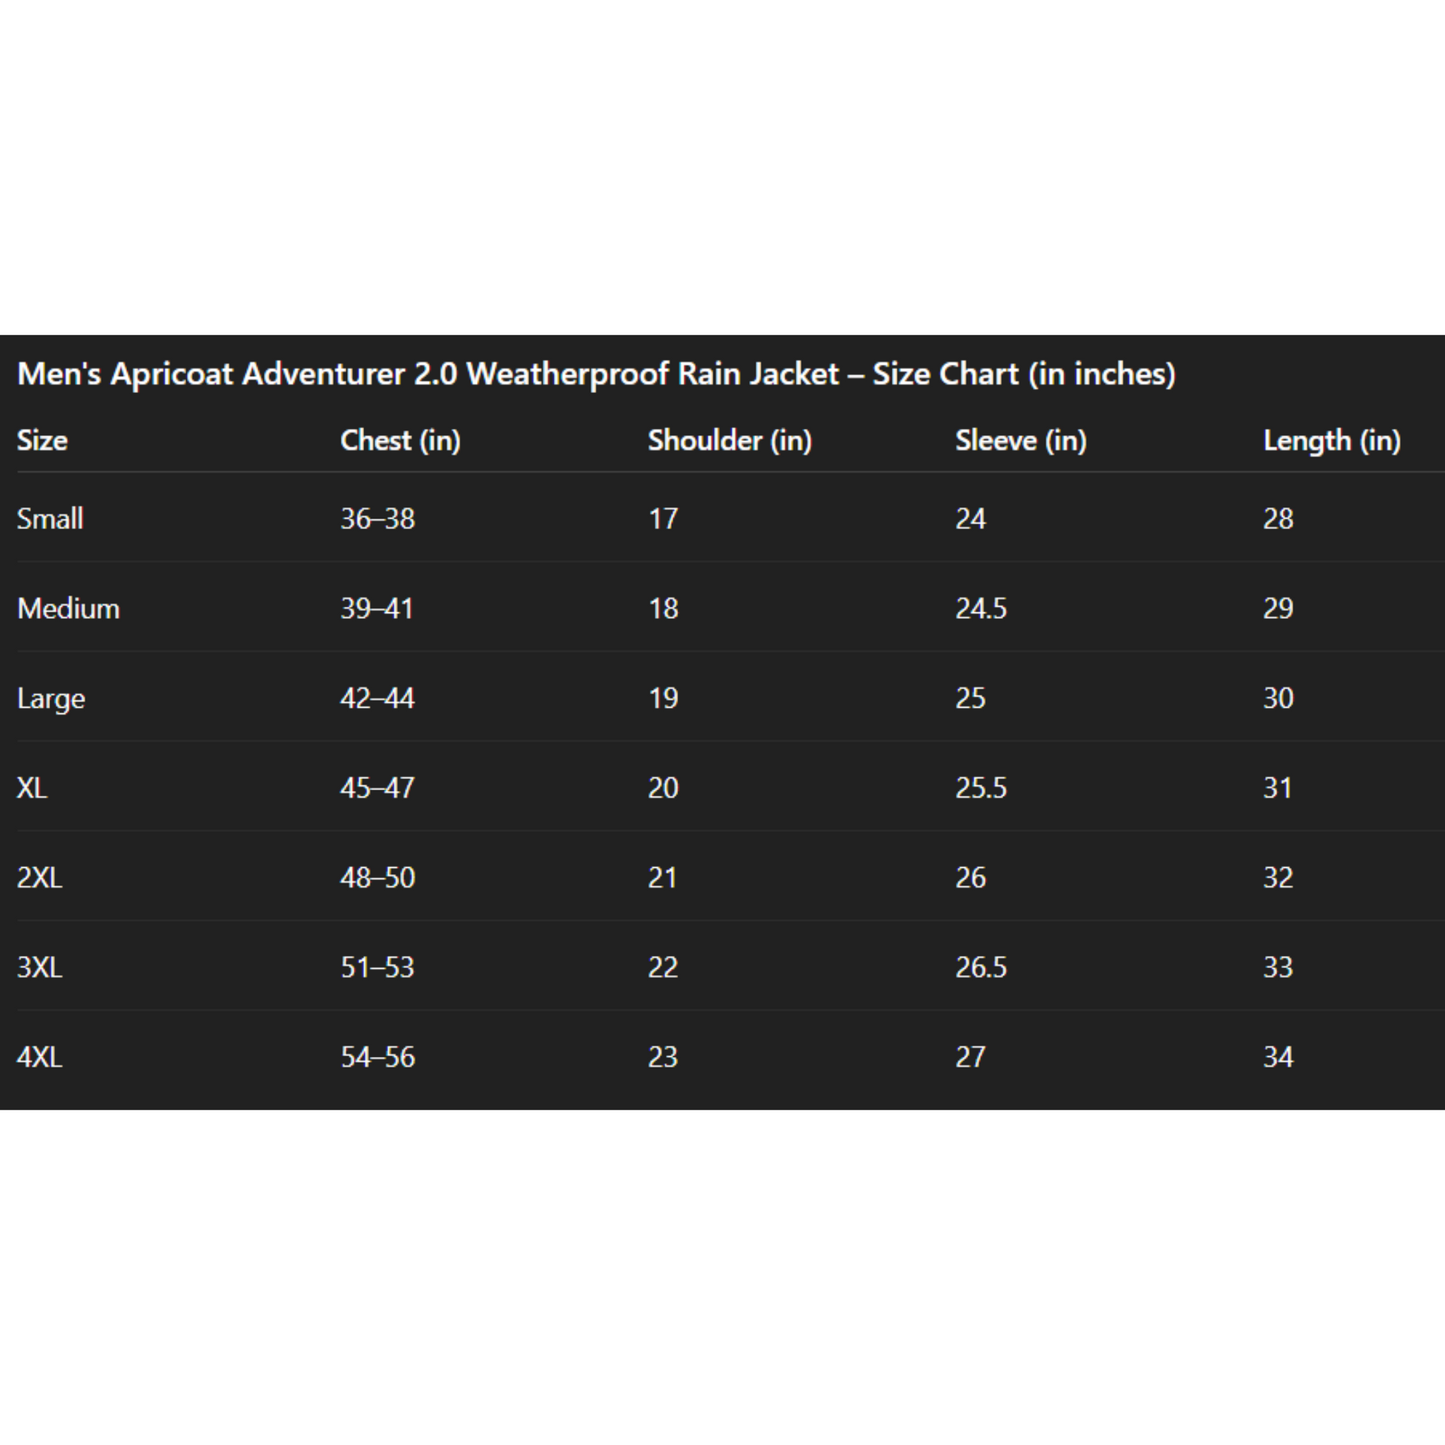
Task: Select the length value 33 for 3XL
Action: [1278, 967]
